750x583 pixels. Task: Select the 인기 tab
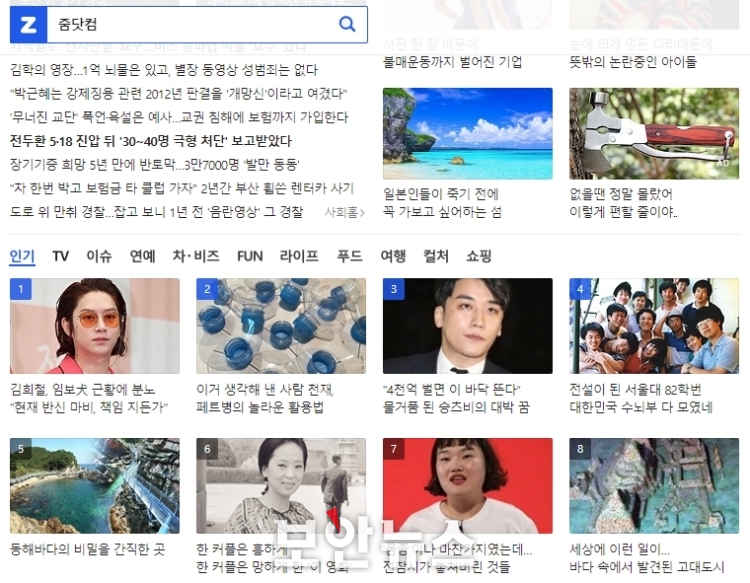pos(22,256)
